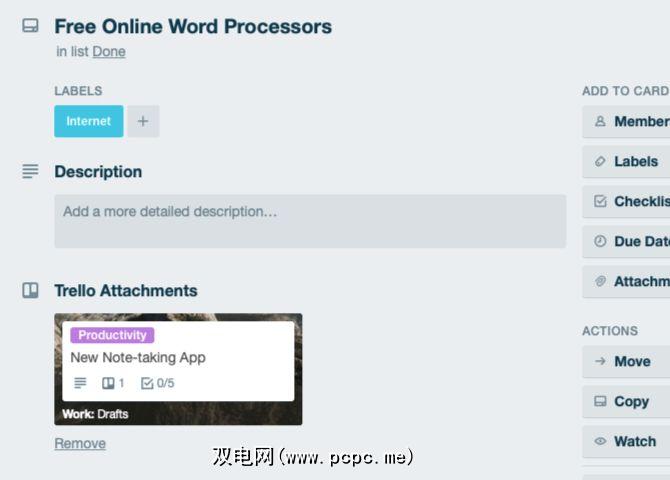This screenshot has width=670, height=480.
Task: Click the New Note-taking App title text
Action: [x=138, y=358]
